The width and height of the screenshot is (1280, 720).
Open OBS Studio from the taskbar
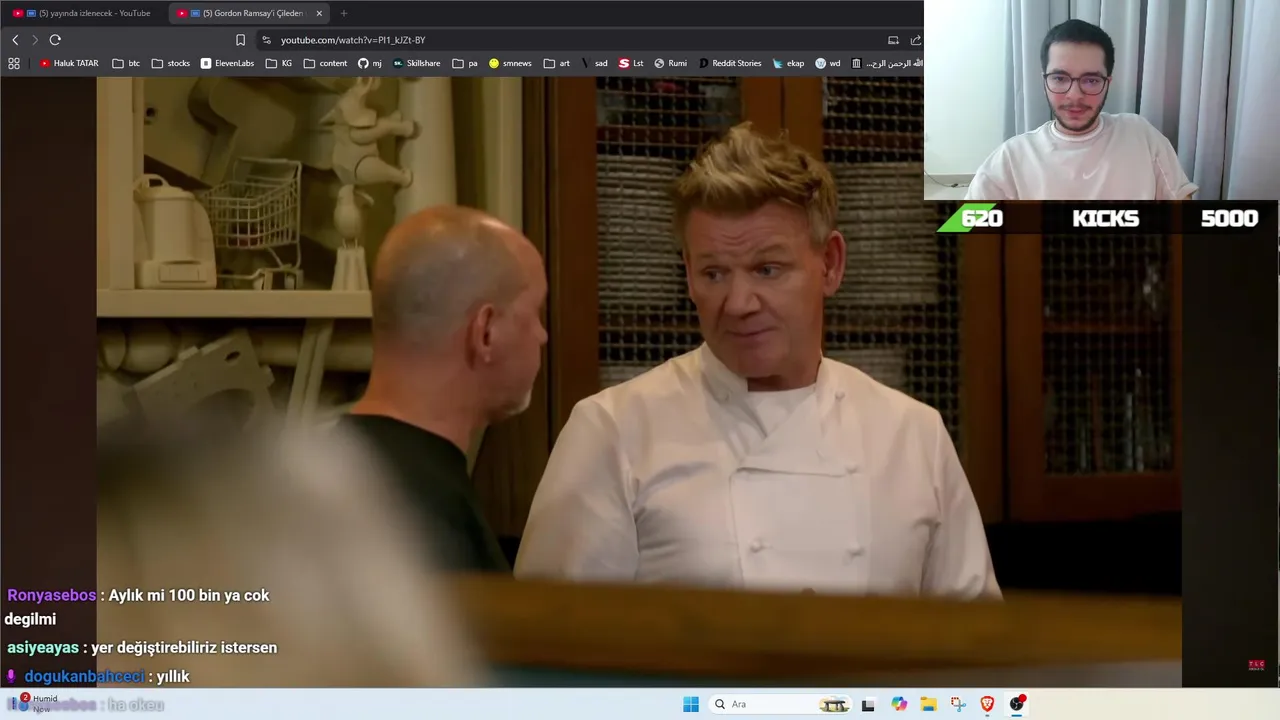point(1017,704)
